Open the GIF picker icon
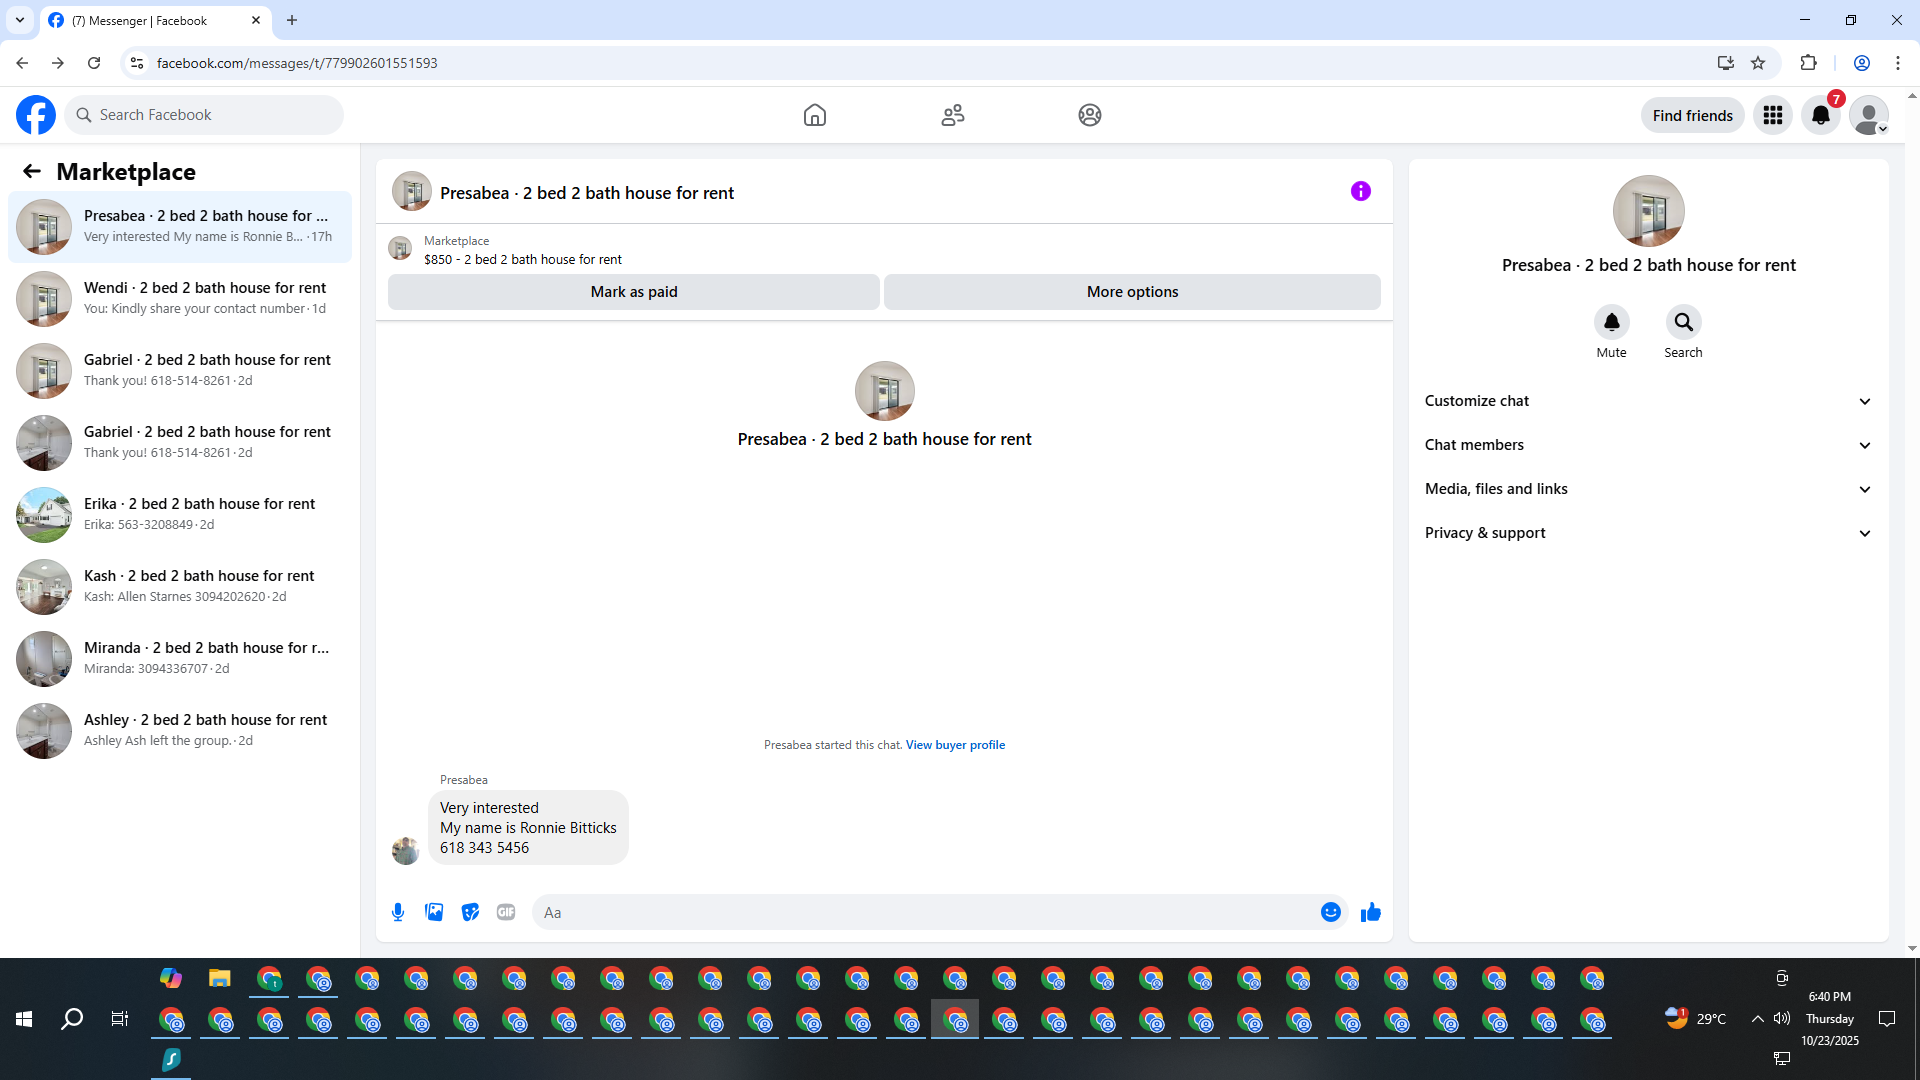 pyautogui.click(x=506, y=912)
